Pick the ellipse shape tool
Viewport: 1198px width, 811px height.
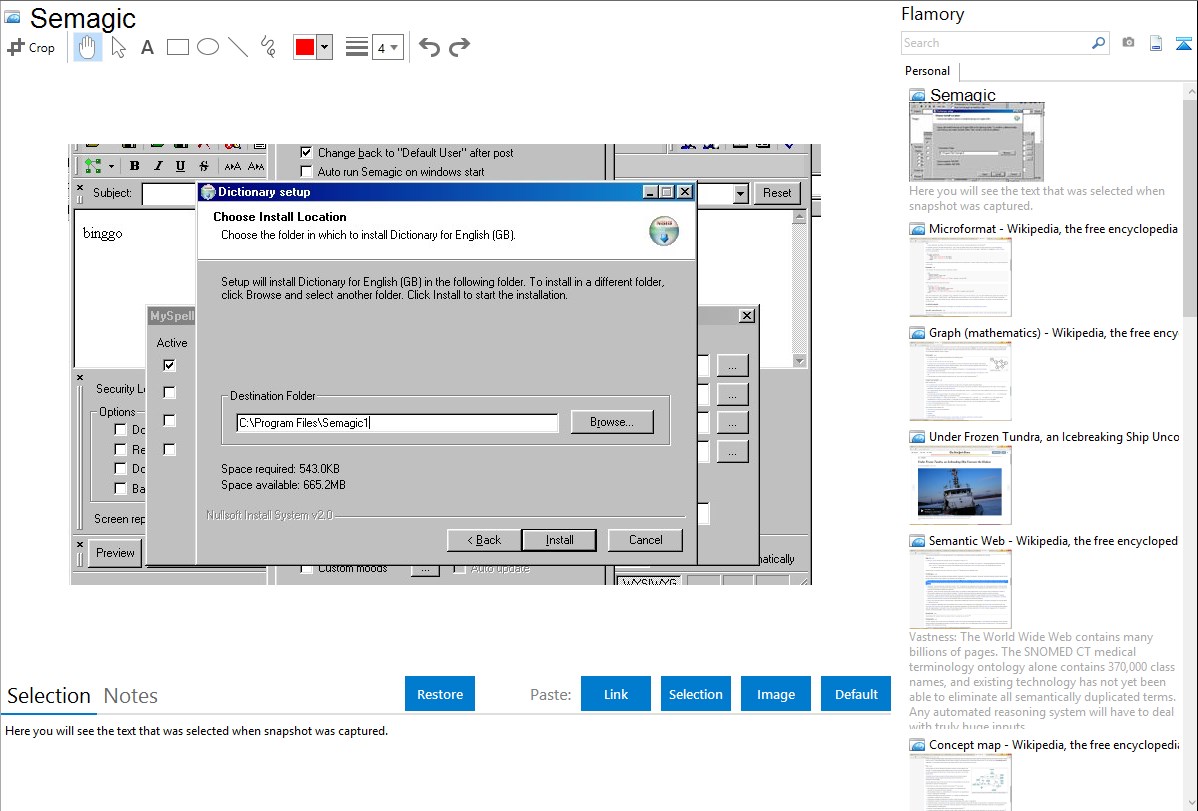208,47
